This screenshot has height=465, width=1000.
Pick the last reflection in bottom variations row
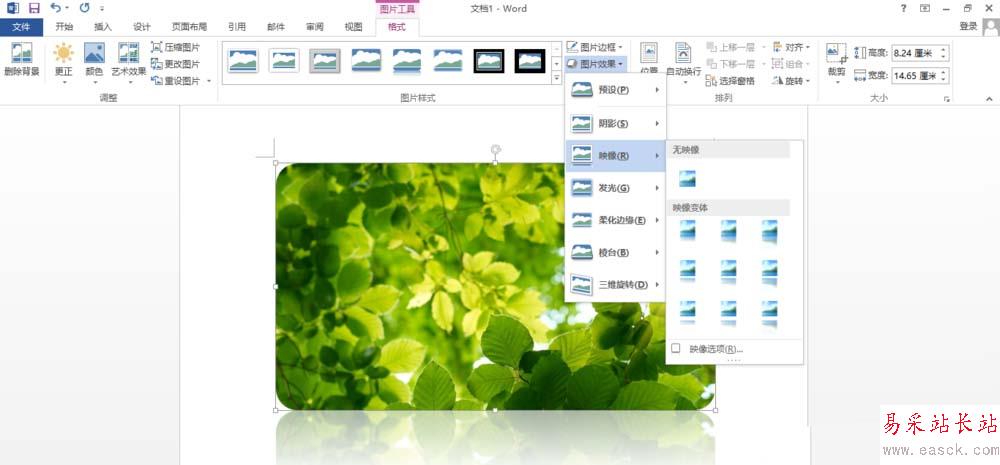769,313
